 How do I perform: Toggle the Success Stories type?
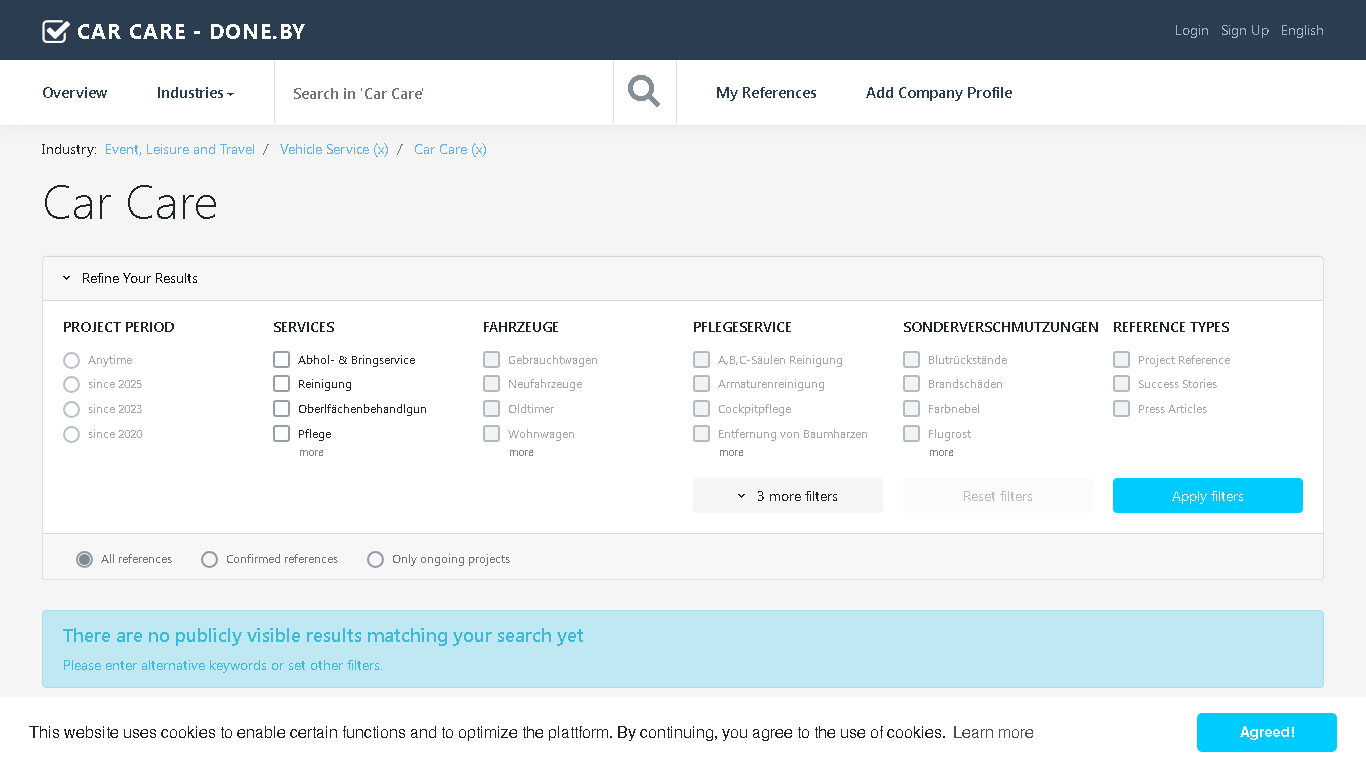tap(1121, 383)
